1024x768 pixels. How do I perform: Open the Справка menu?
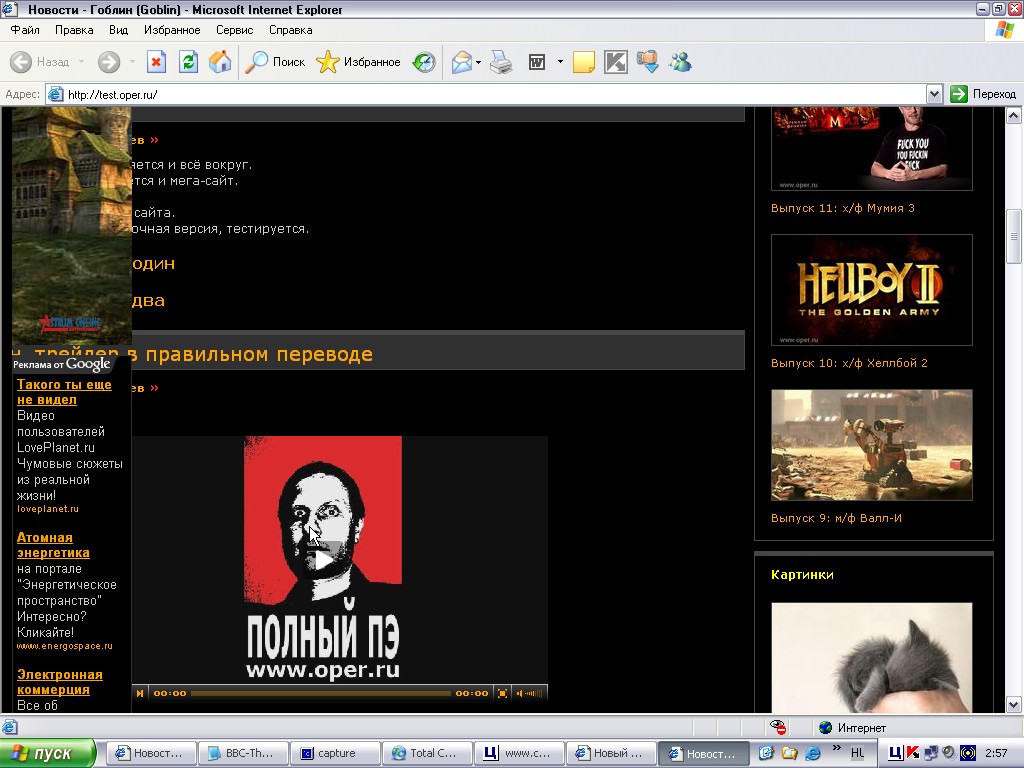click(x=291, y=30)
